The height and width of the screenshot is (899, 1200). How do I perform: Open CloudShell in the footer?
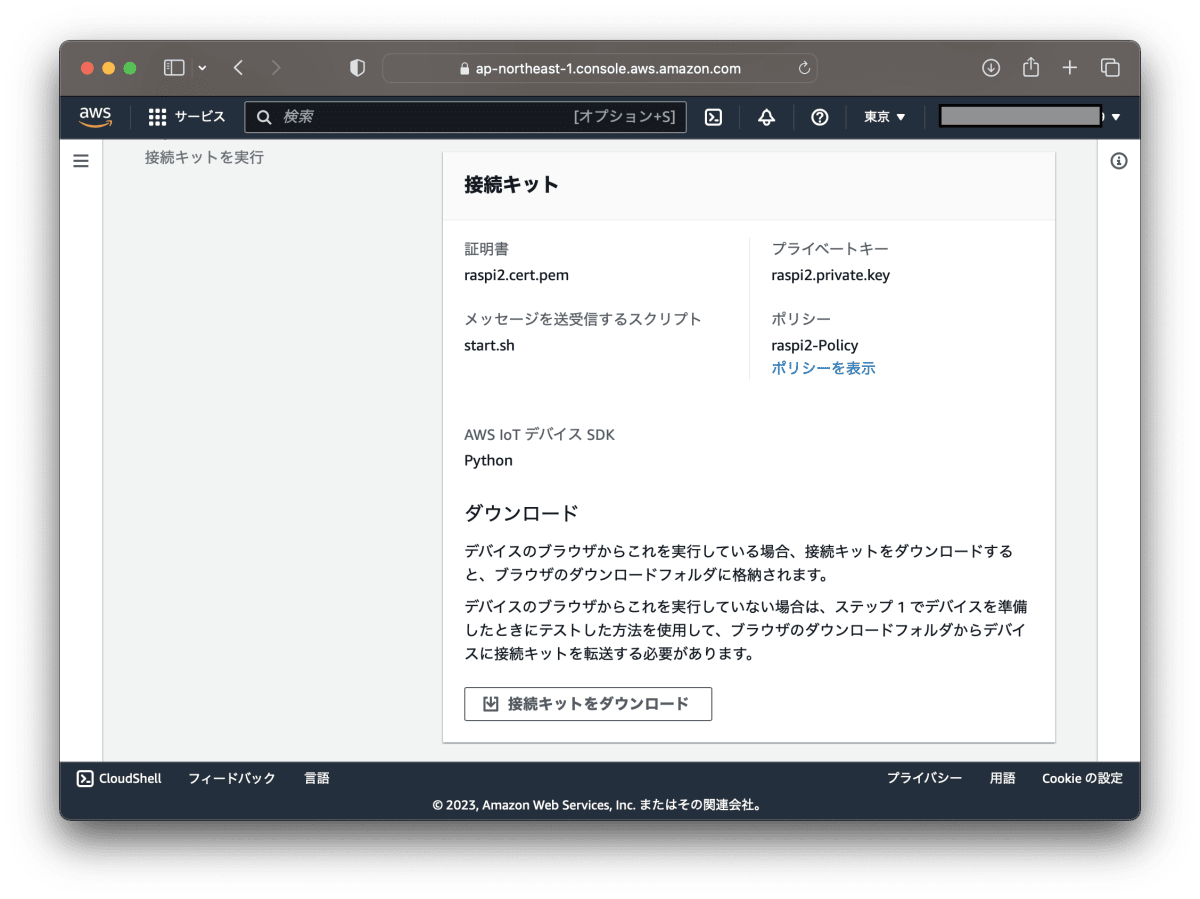119,778
